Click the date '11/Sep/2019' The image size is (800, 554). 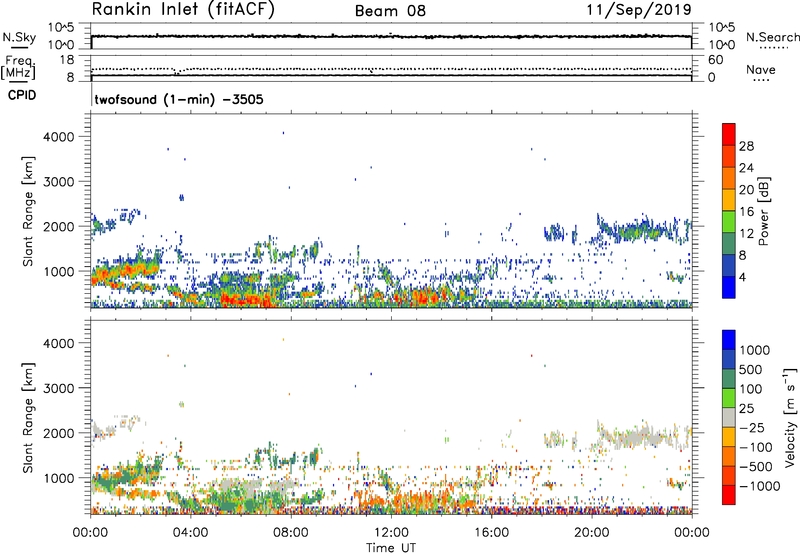tap(639, 10)
